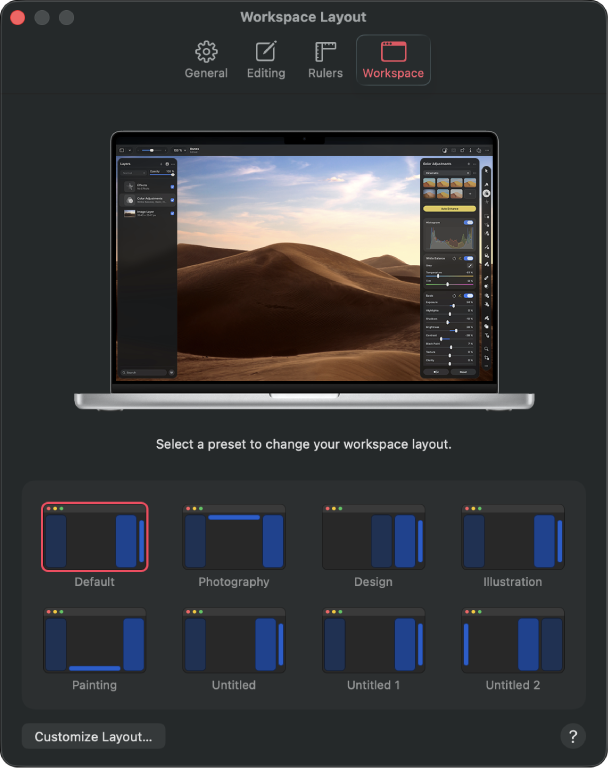Choose the Default workspace preset
The image size is (610, 770).
[95, 537]
